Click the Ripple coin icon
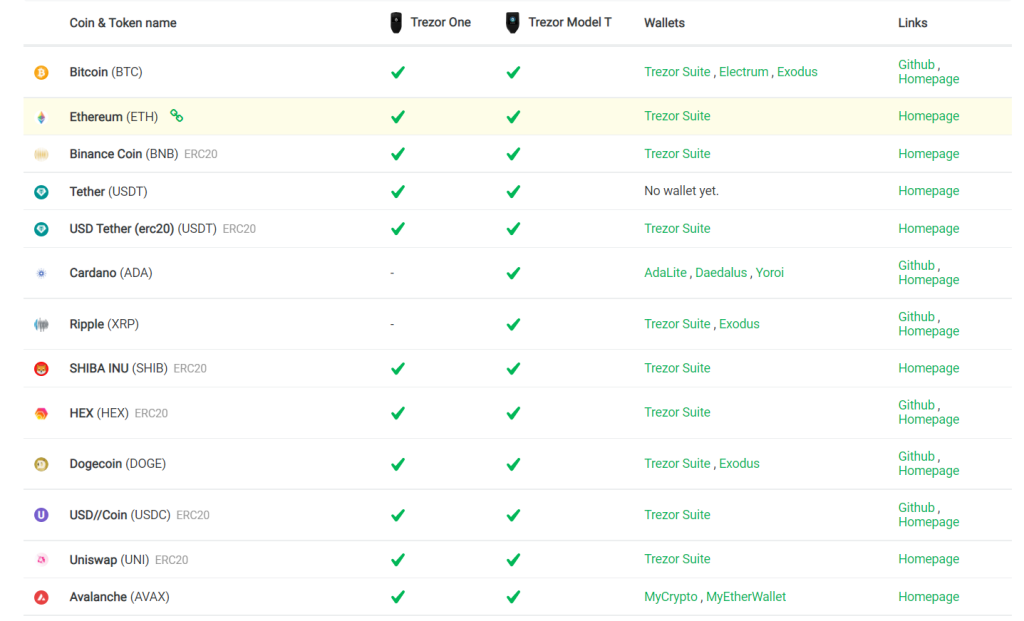Screen dimensions: 1024x621 [x=41, y=325]
